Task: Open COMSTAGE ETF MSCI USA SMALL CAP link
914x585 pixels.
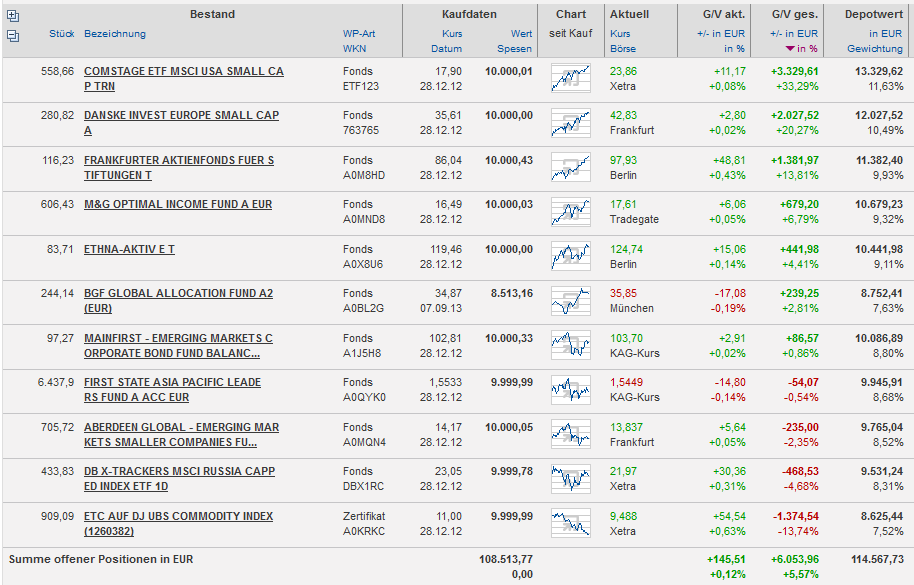Action: pyautogui.click(x=184, y=79)
